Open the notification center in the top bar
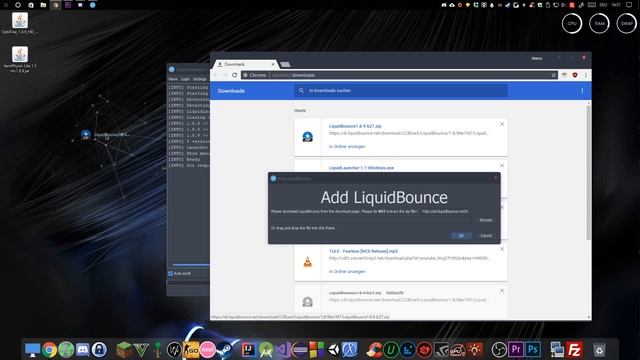This screenshot has width=640, height=360. click(629, 5)
